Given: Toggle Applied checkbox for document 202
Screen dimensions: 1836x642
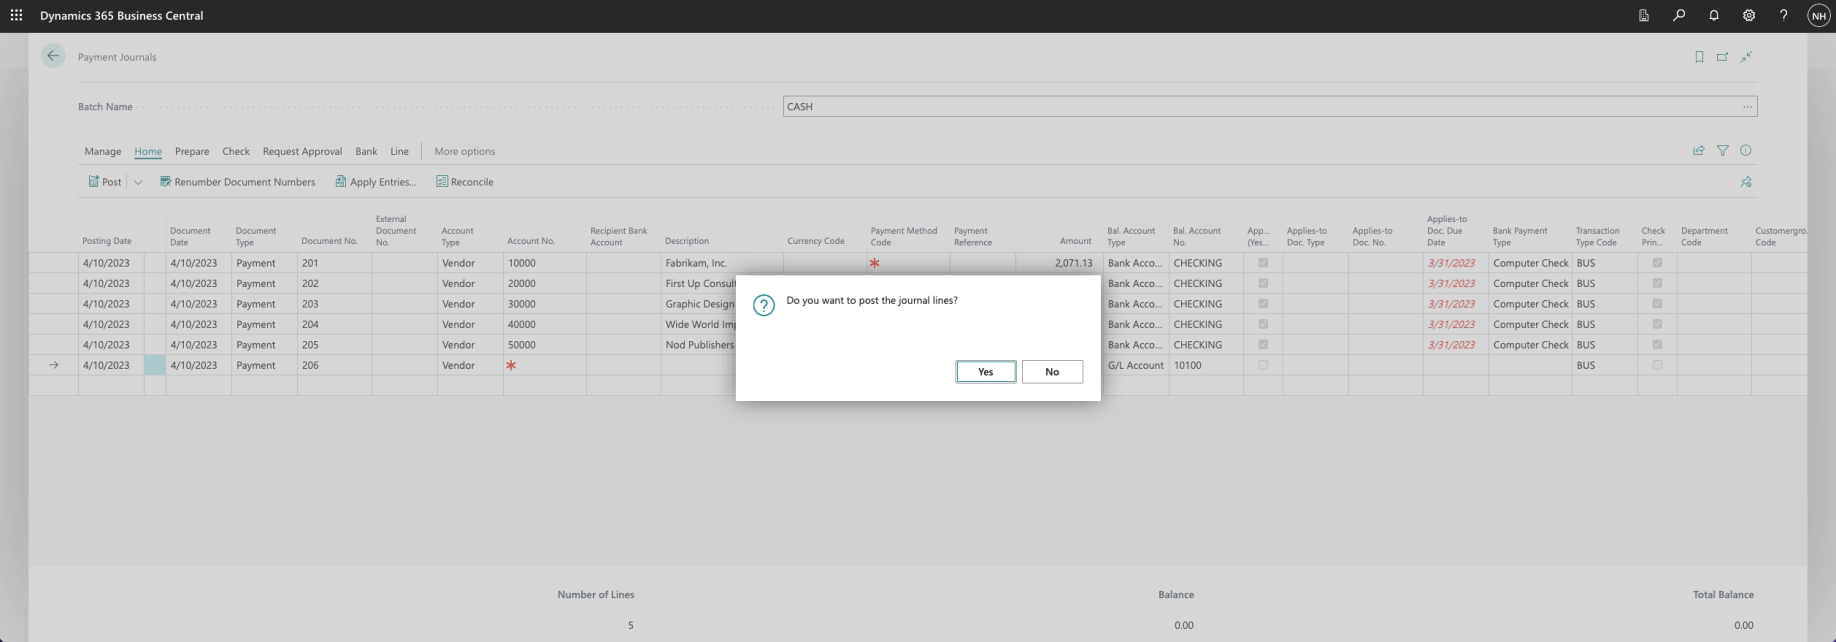Looking at the screenshot, I should point(1263,284).
